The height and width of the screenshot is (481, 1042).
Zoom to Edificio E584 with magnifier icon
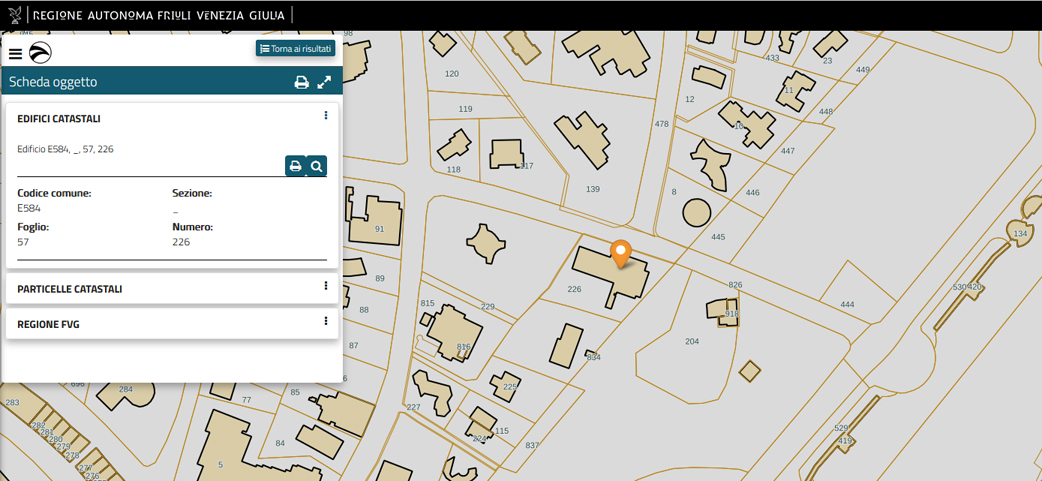[x=316, y=166]
